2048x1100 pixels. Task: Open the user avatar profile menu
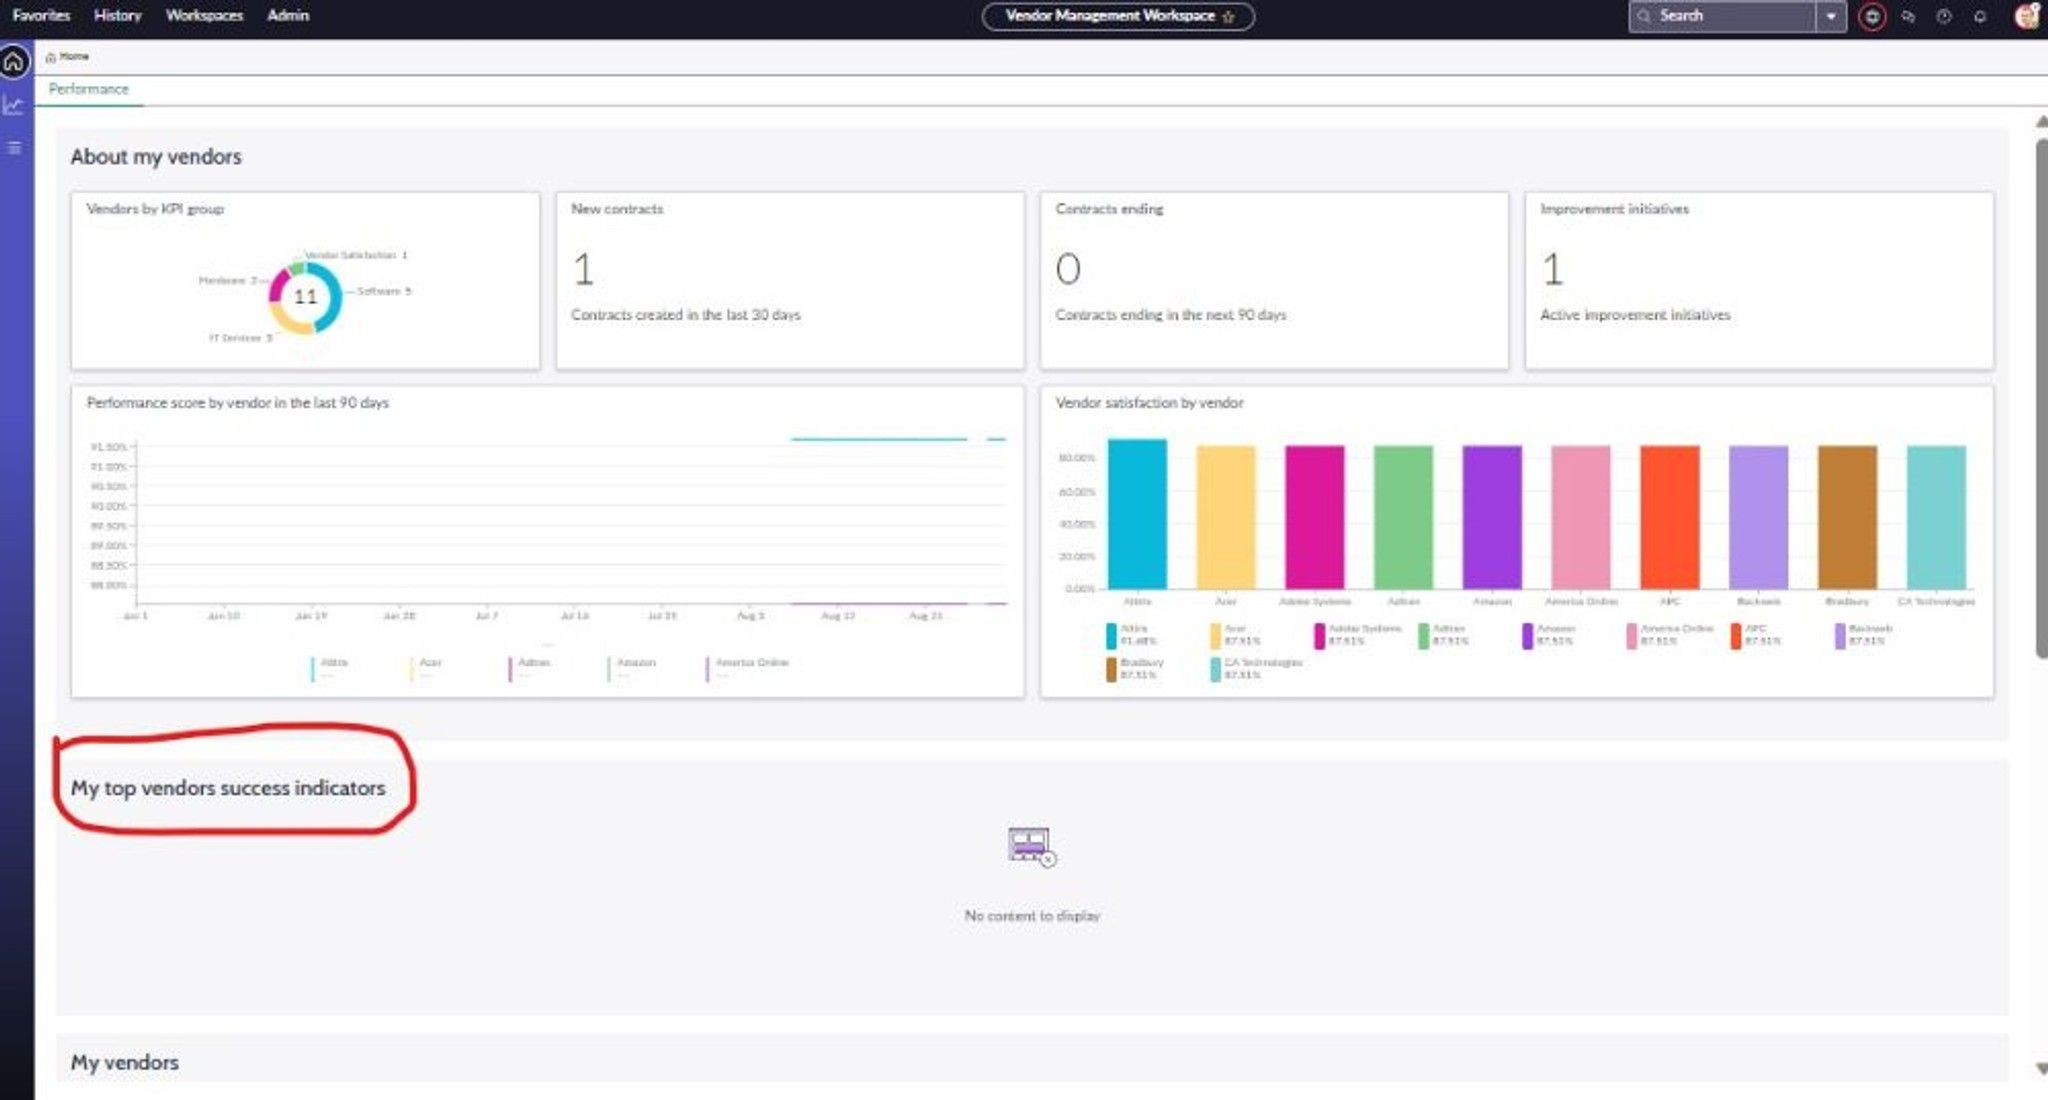tap(2027, 16)
